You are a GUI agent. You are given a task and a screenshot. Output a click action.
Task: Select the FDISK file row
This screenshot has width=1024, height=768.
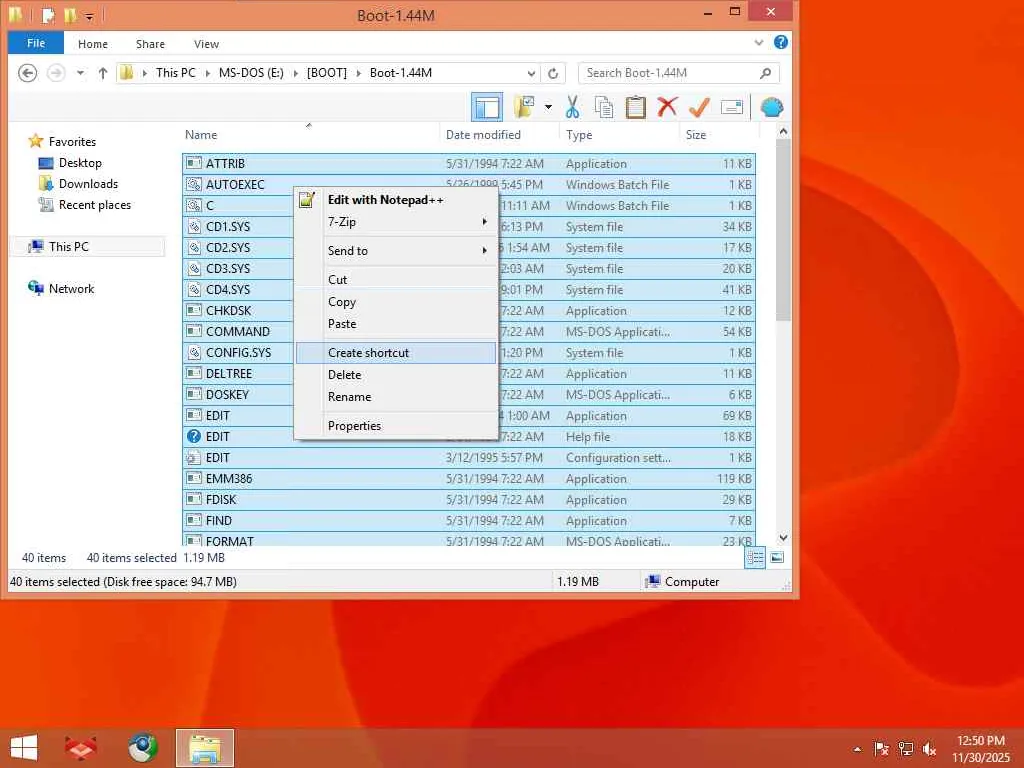tap(469, 500)
